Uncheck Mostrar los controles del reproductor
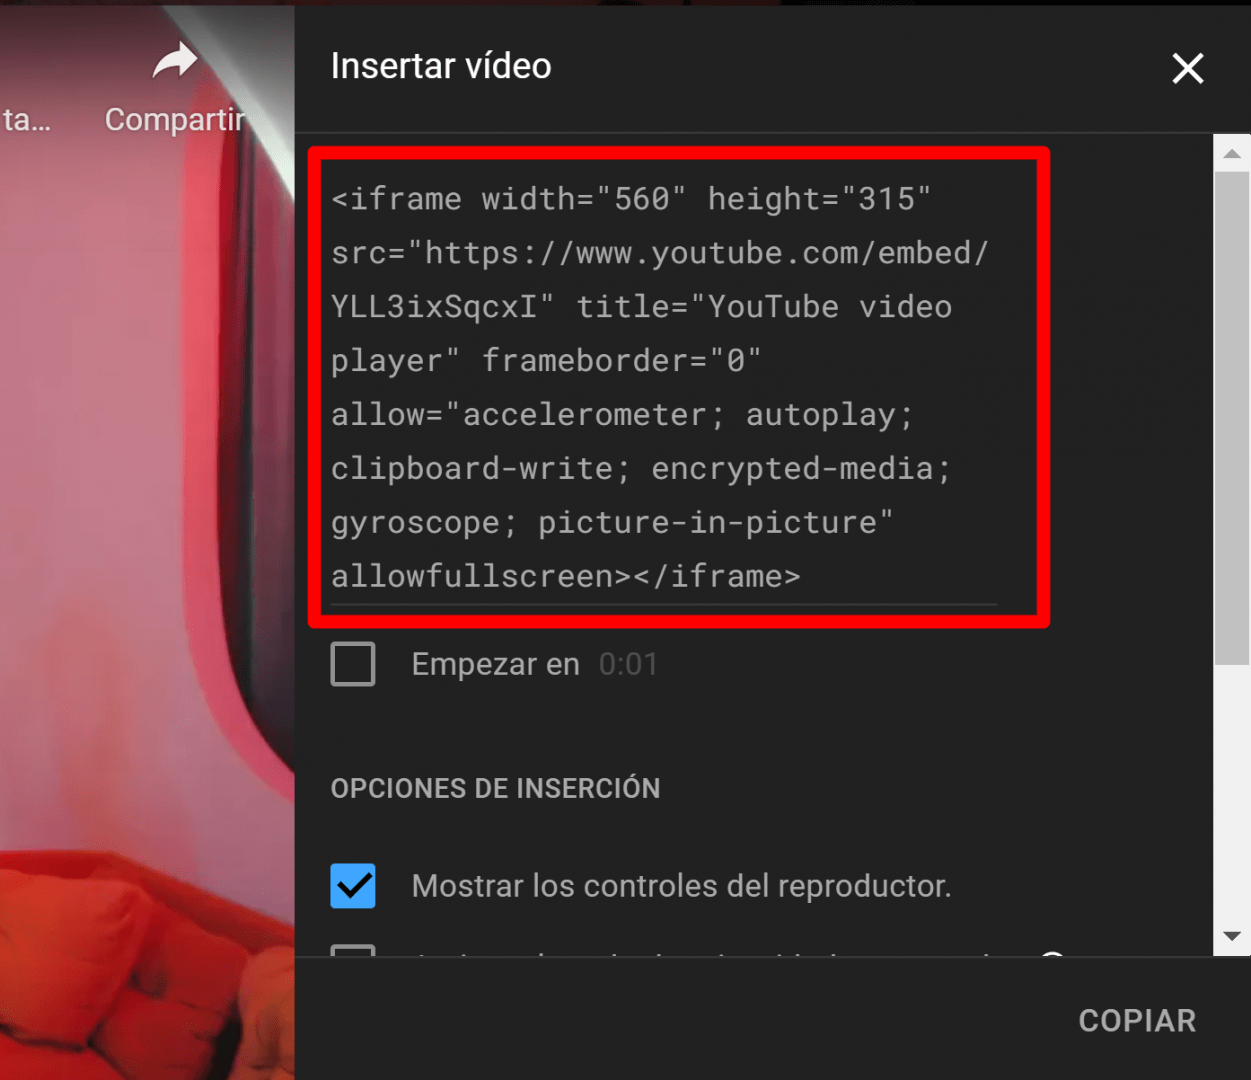Viewport: 1251px width, 1080px height. click(353, 886)
